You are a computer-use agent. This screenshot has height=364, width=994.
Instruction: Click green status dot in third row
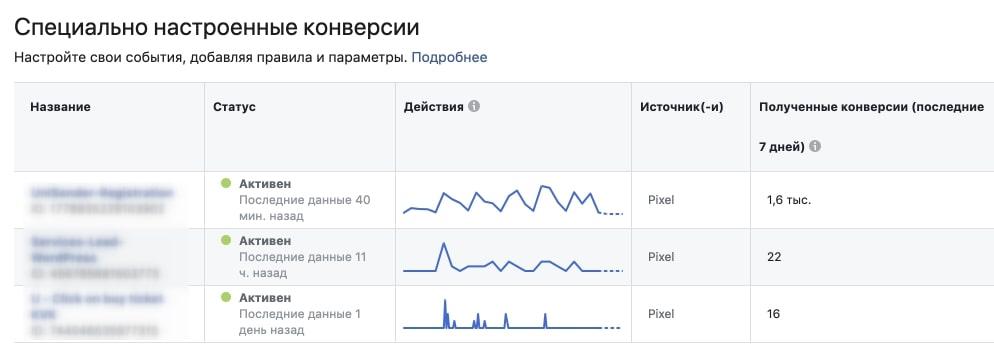point(226,298)
